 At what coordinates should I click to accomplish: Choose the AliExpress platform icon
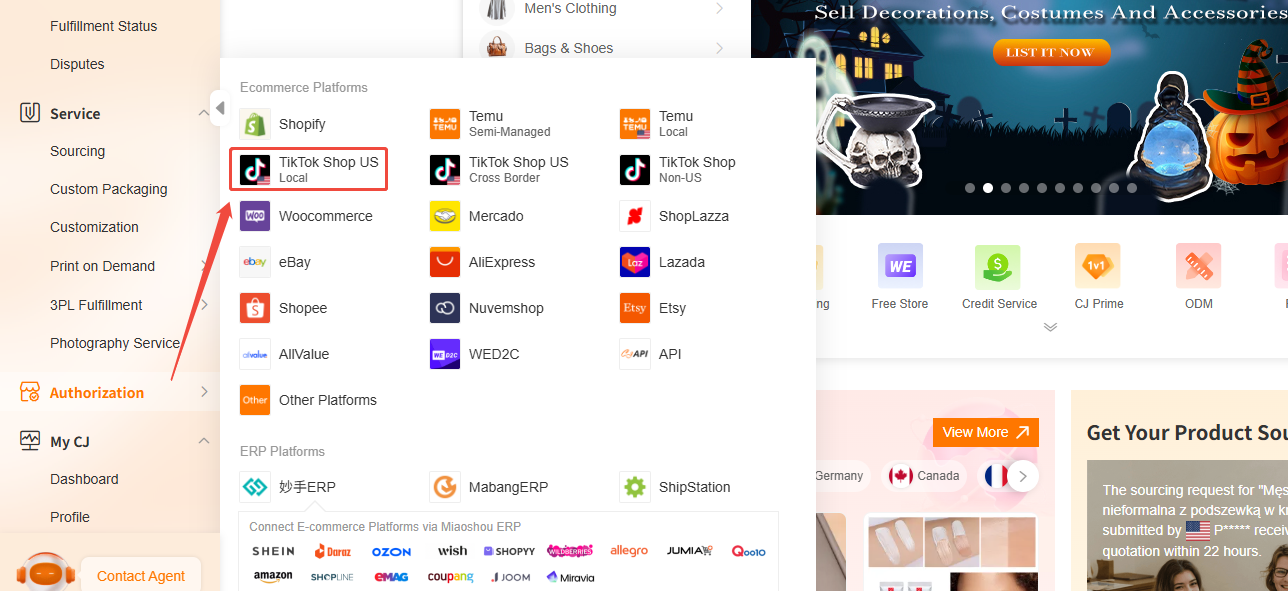445,262
